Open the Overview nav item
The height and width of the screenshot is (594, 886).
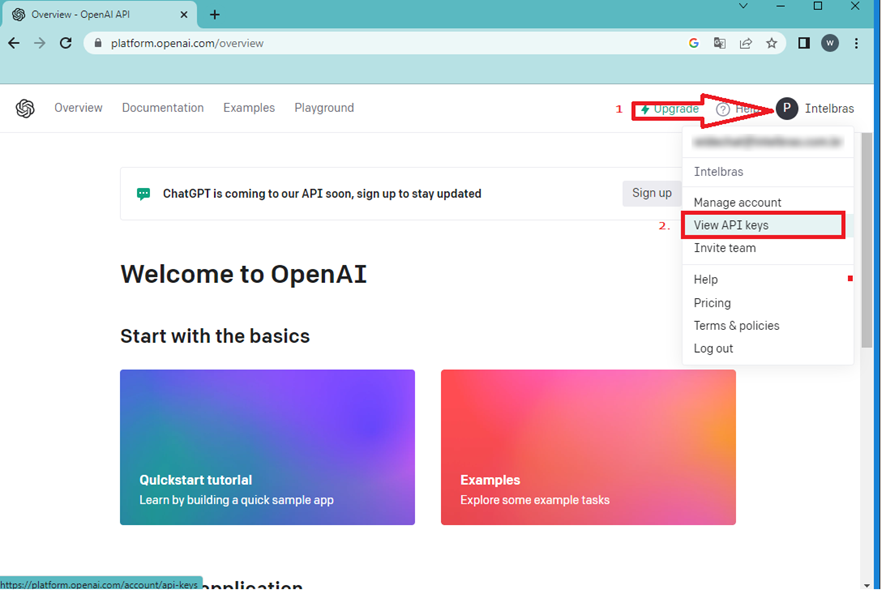[x=79, y=108]
